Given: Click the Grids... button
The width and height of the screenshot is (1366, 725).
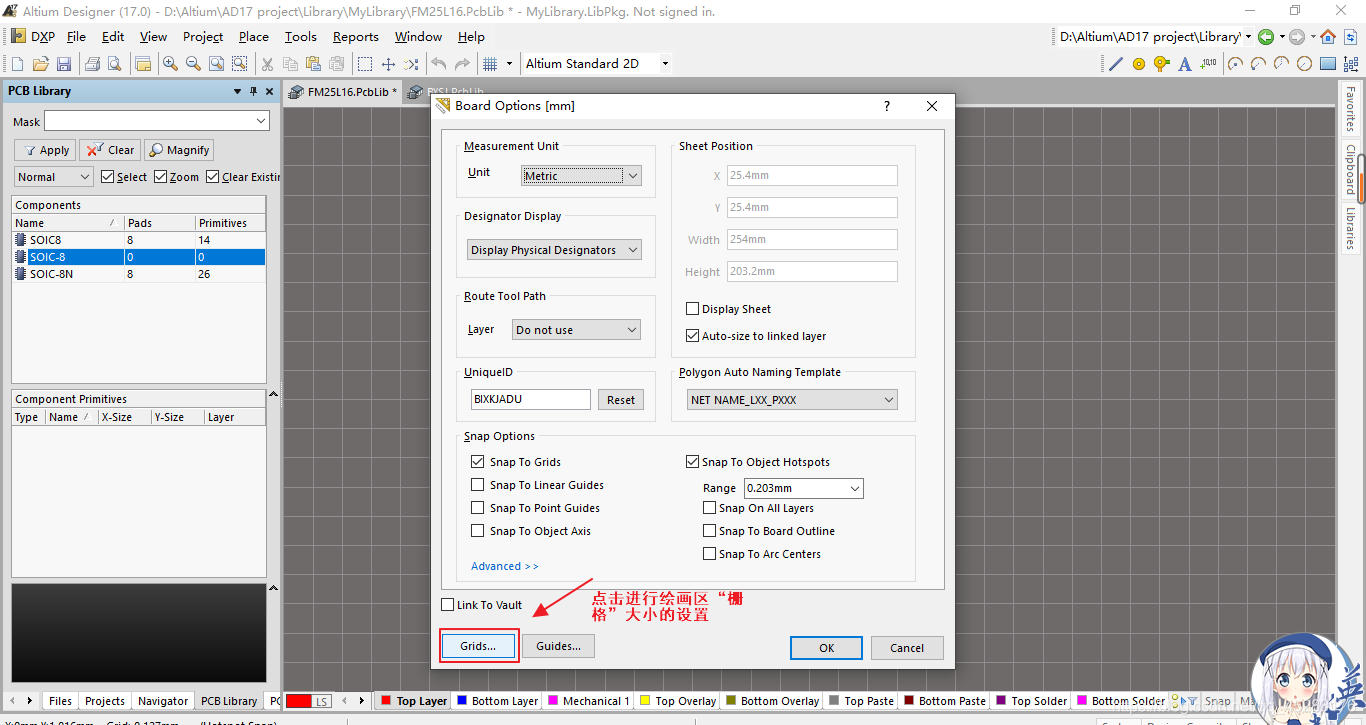Looking at the screenshot, I should (x=478, y=646).
